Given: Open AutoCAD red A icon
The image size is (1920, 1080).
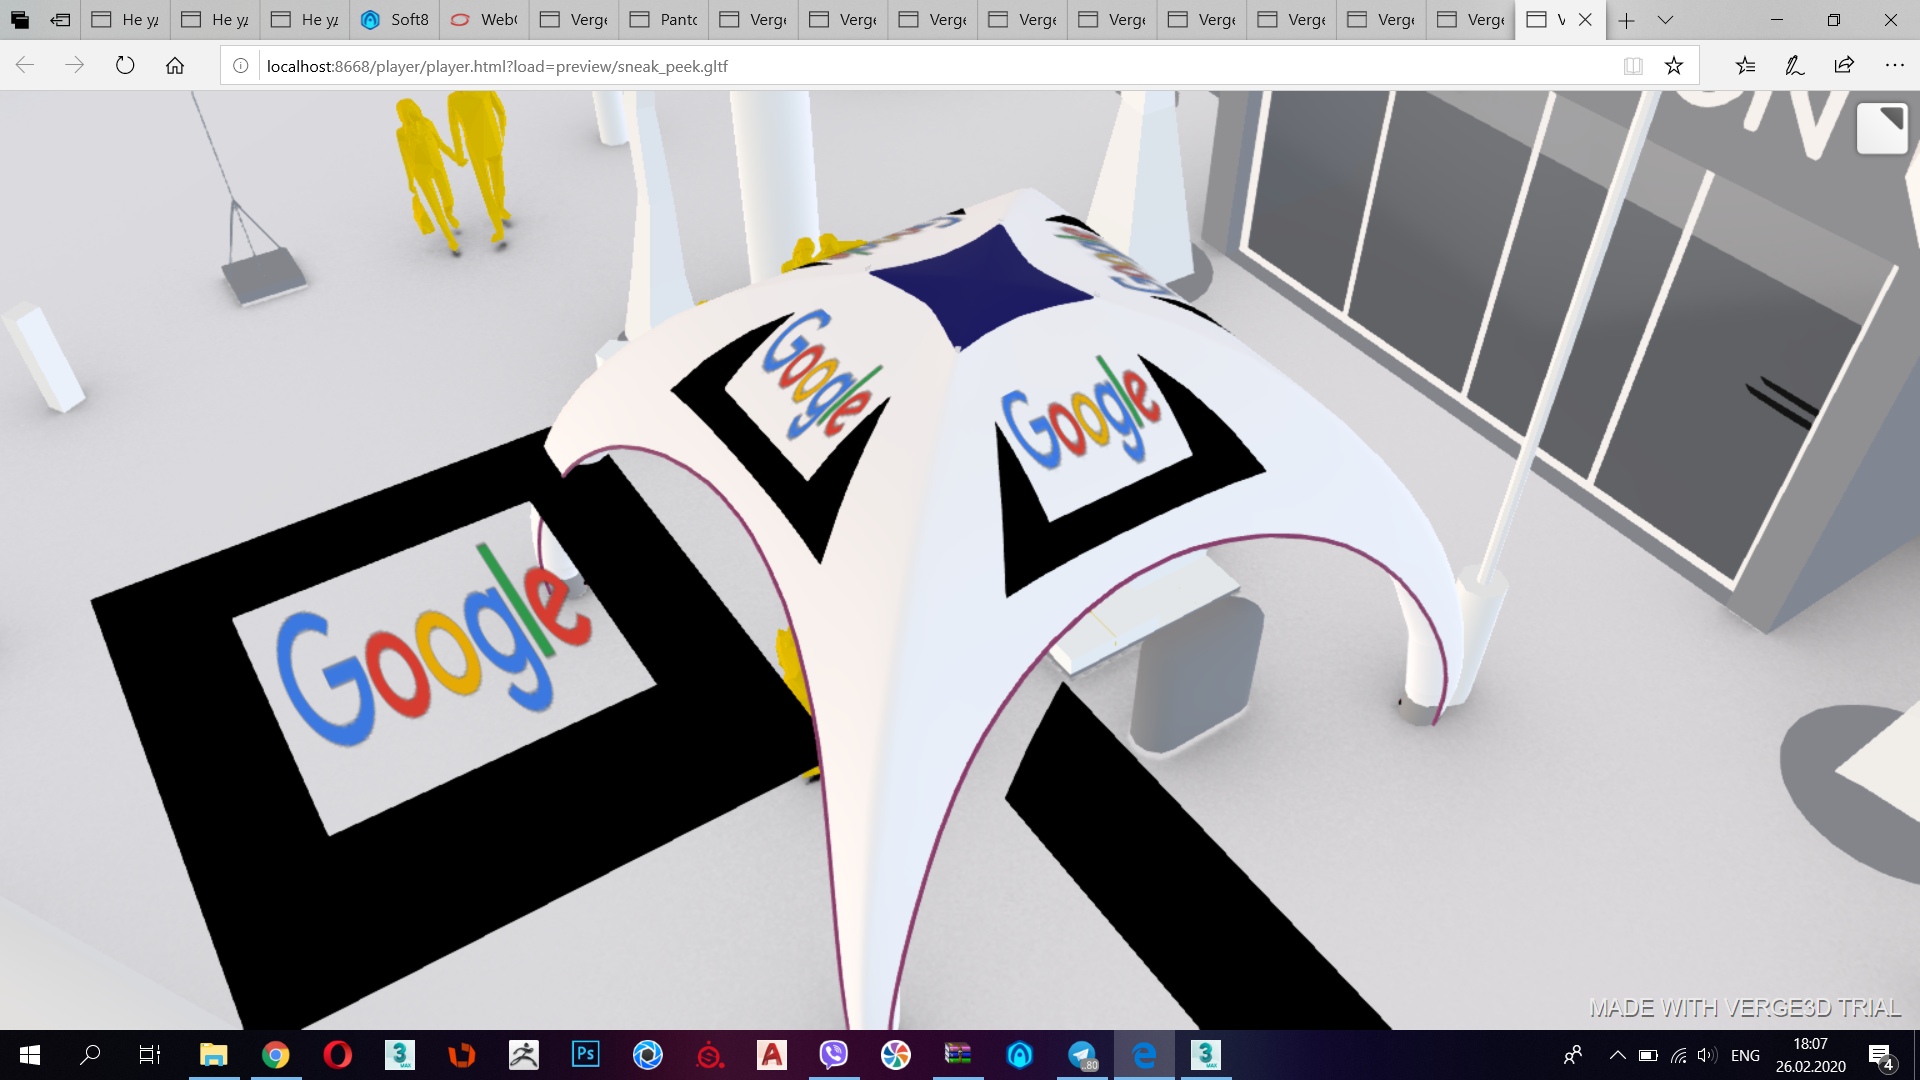Looking at the screenshot, I should pos(771,1055).
